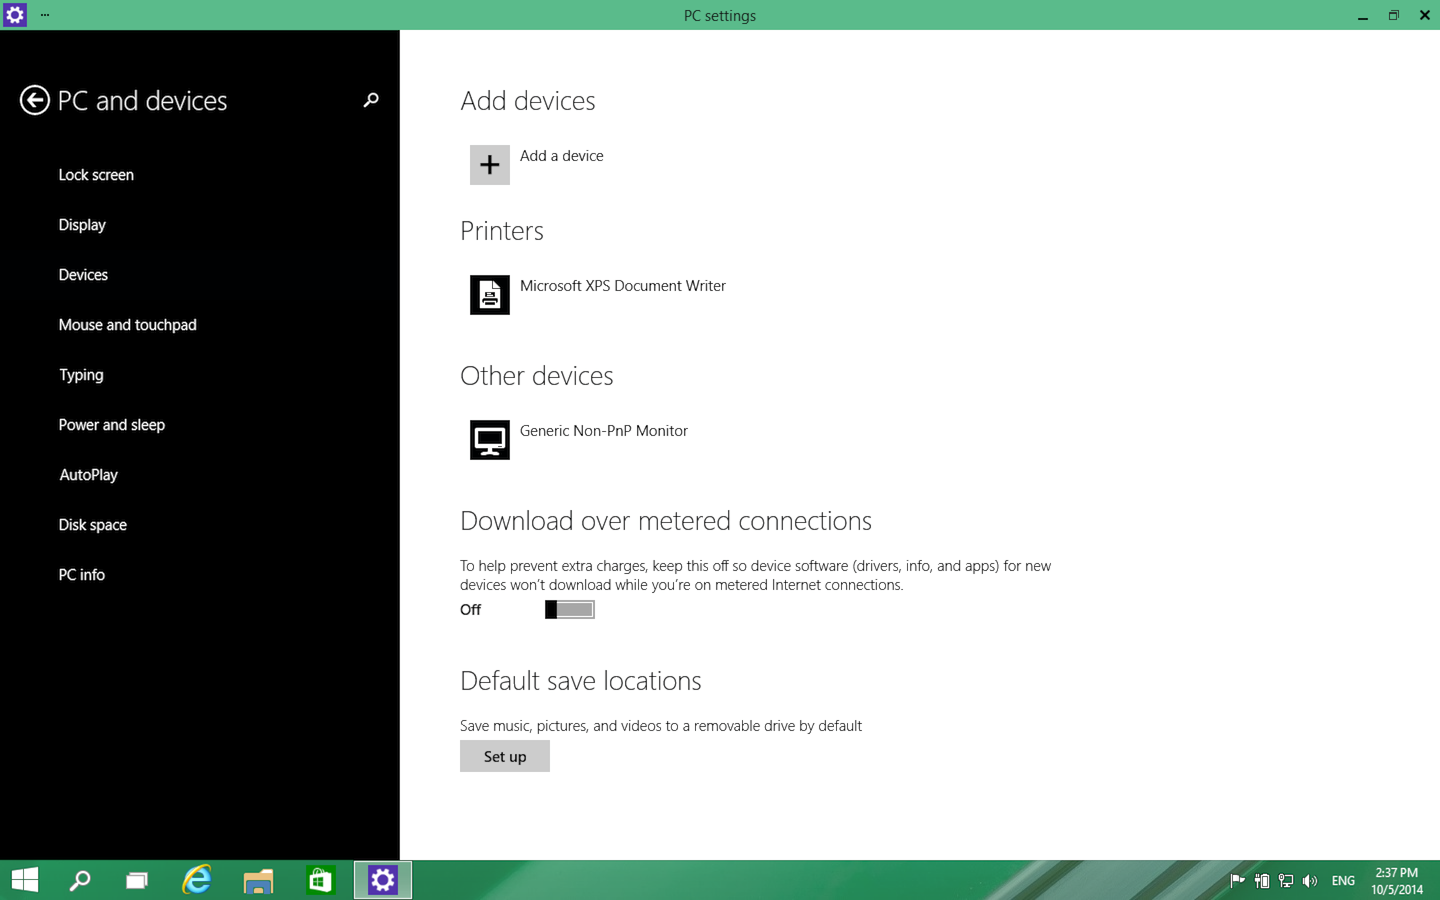Select Generic Non-PnP Monitor text
Screen dimensions: 1440x900
pos(604,431)
